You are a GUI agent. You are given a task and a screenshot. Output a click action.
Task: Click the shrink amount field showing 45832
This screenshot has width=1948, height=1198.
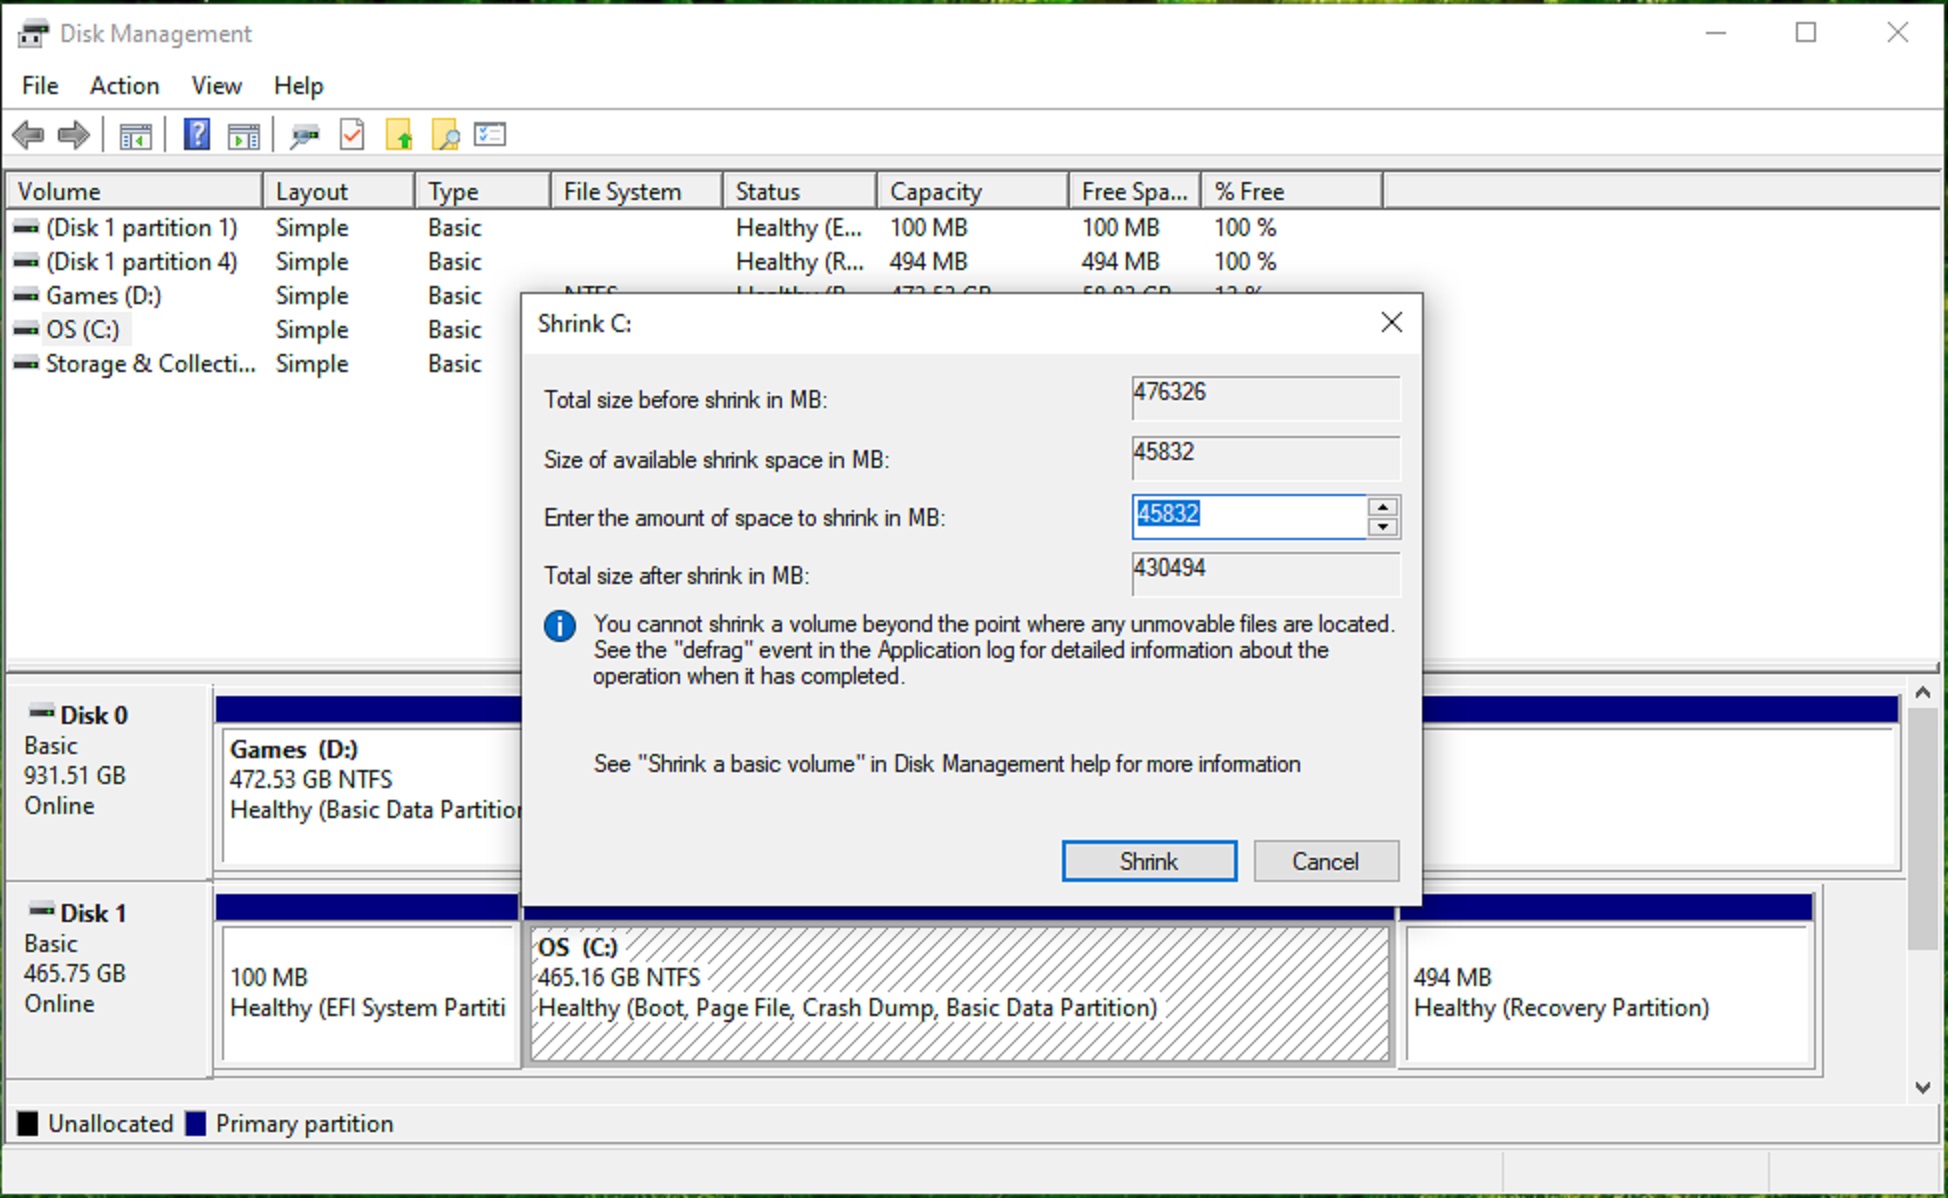click(x=1249, y=517)
